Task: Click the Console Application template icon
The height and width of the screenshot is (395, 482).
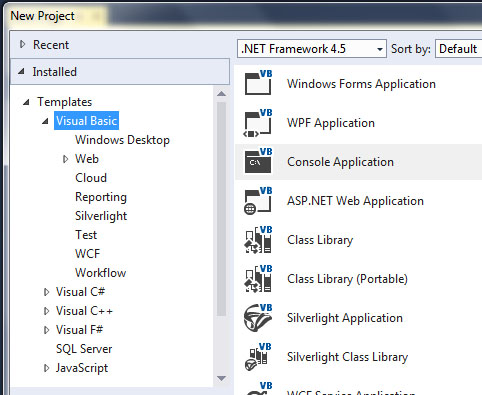Action: point(258,161)
